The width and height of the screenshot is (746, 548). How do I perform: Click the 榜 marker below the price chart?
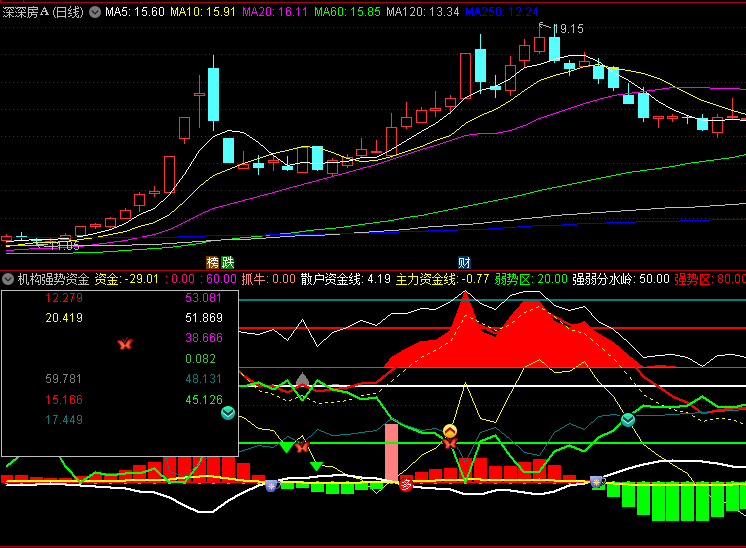coord(212,262)
